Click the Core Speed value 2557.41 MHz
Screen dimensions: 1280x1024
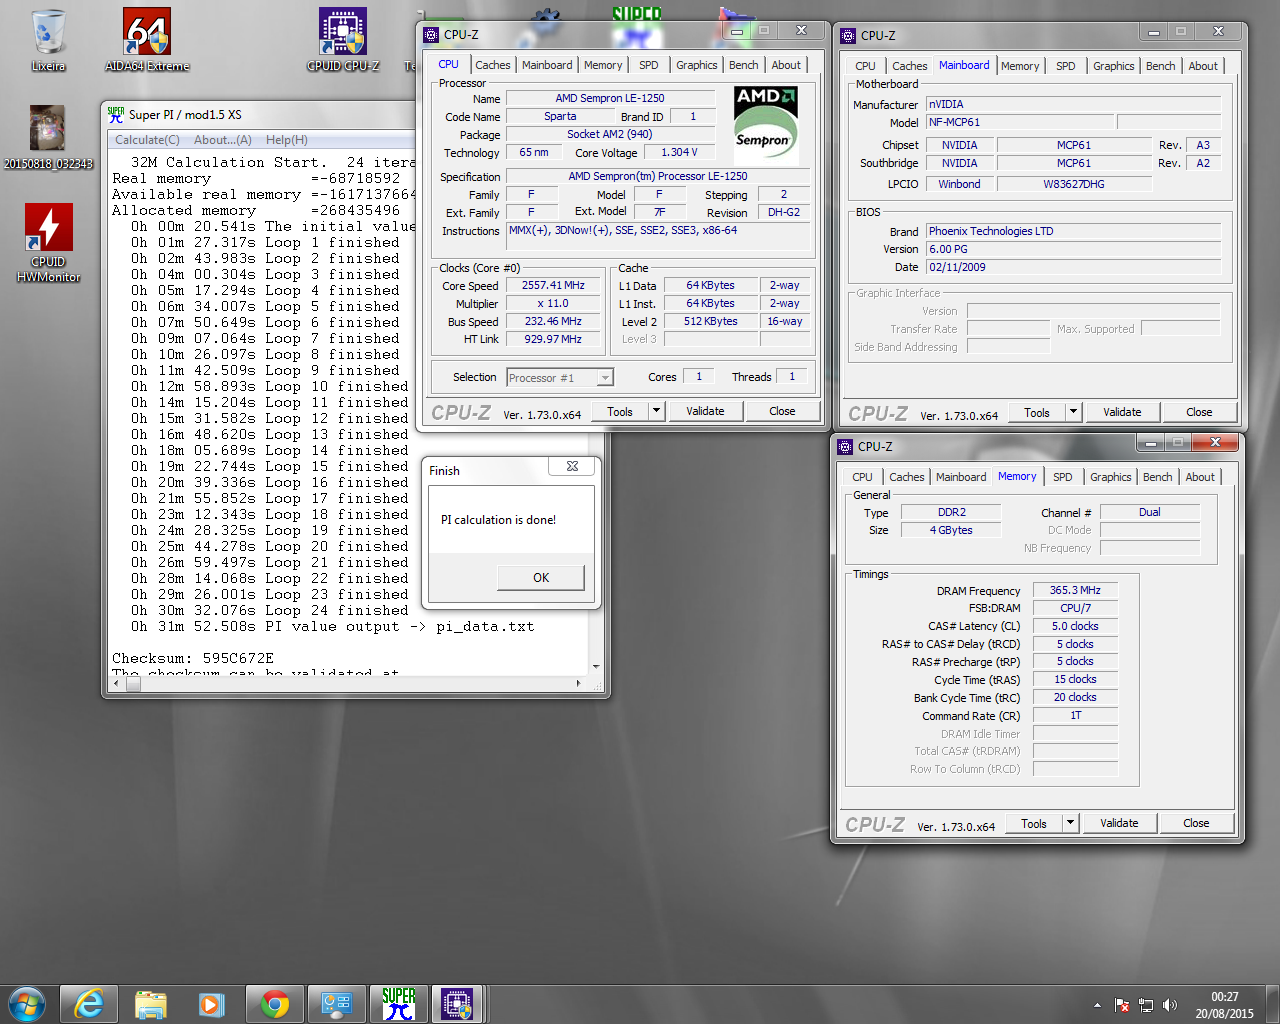click(x=553, y=285)
